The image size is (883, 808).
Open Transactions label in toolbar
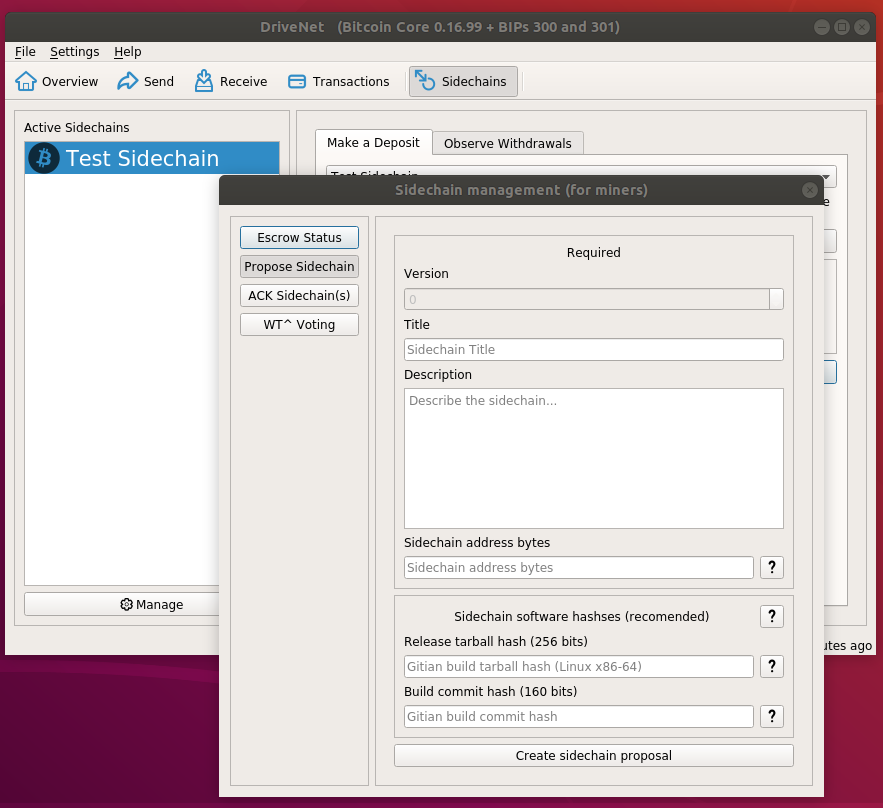[351, 82]
